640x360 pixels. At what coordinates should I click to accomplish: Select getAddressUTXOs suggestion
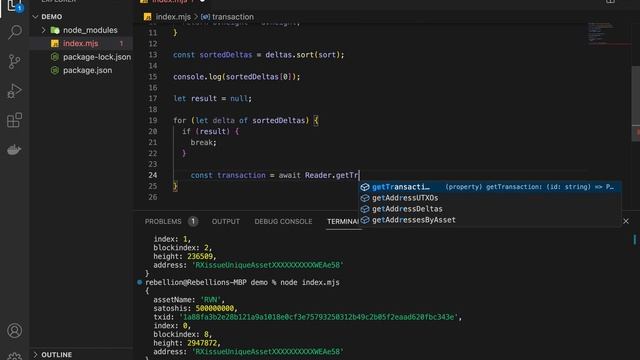point(490,198)
